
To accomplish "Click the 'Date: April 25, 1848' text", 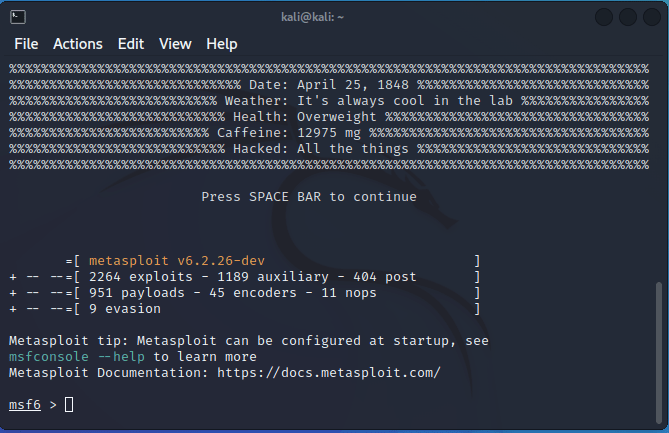I will (329, 85).
